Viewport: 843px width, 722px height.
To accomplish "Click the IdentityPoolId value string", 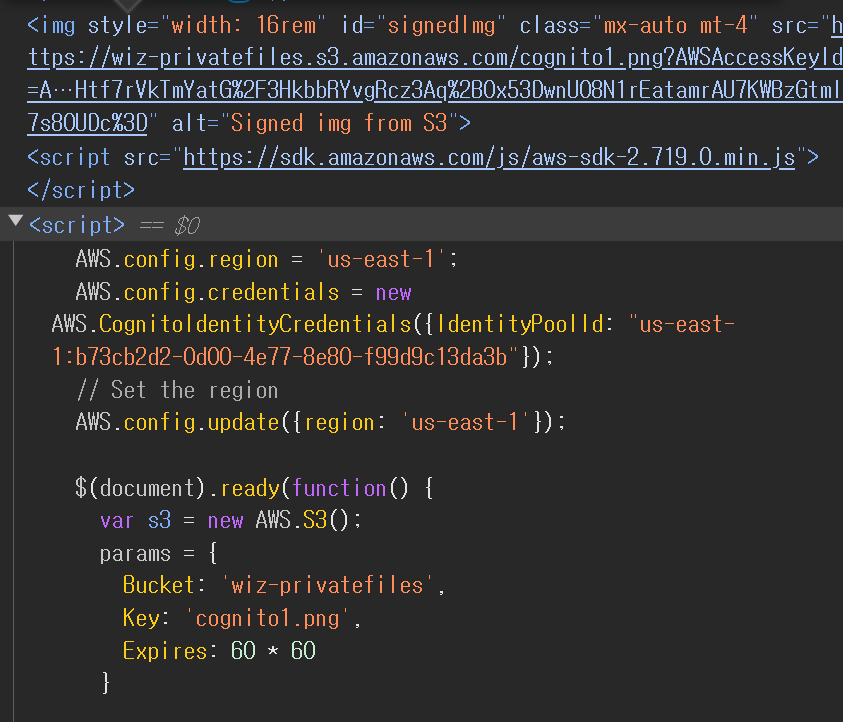I will (393, 341).
